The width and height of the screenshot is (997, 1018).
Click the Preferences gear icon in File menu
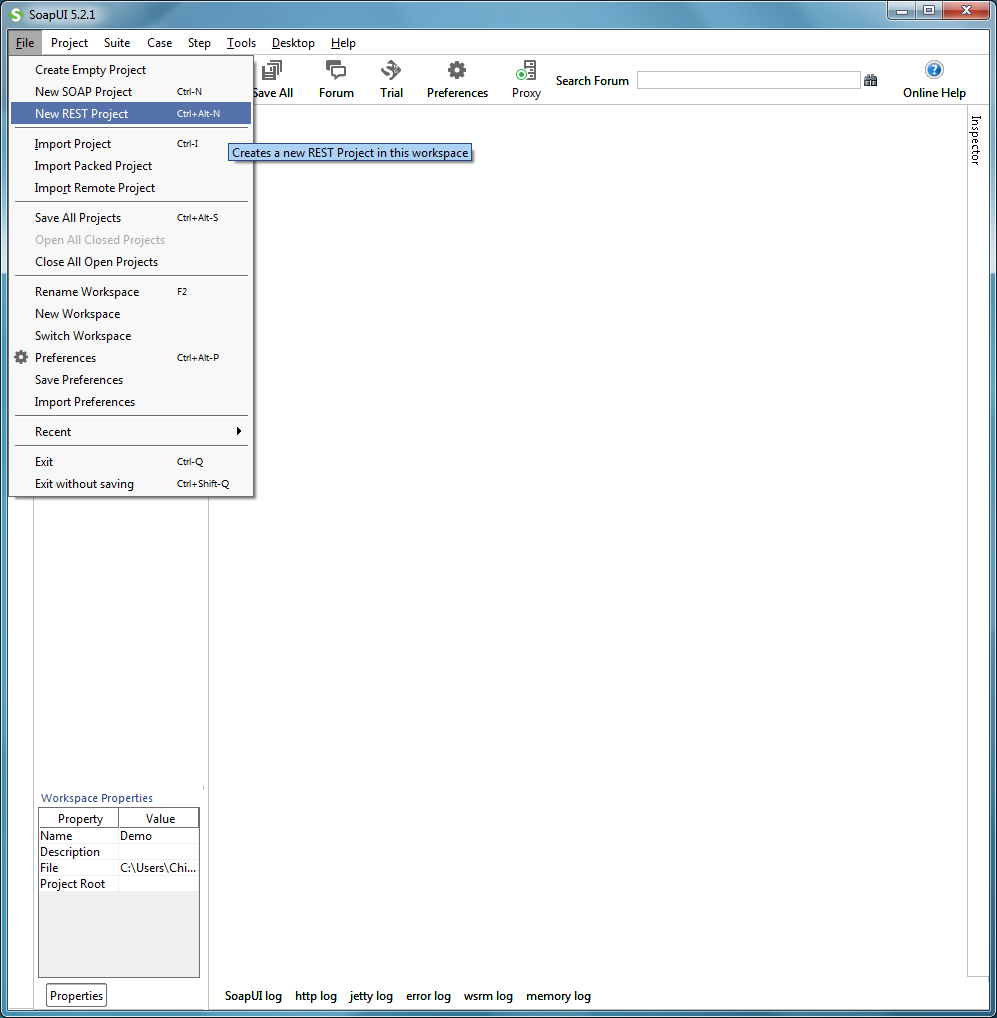[21, 357]
